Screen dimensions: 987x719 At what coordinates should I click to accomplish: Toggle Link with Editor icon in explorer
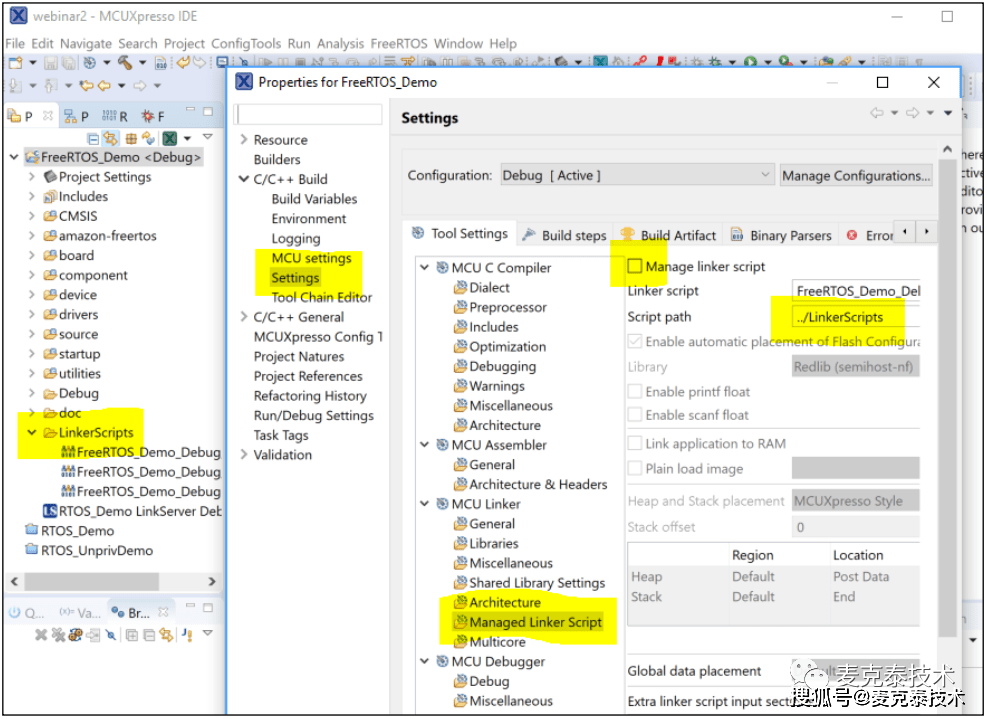tap(111, 139)
